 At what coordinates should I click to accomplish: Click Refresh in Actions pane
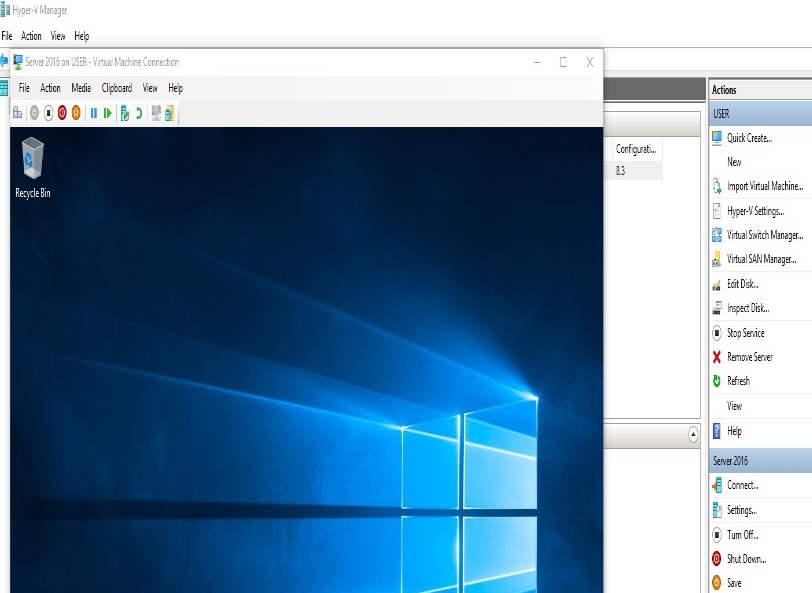click(x=738, y=381)
